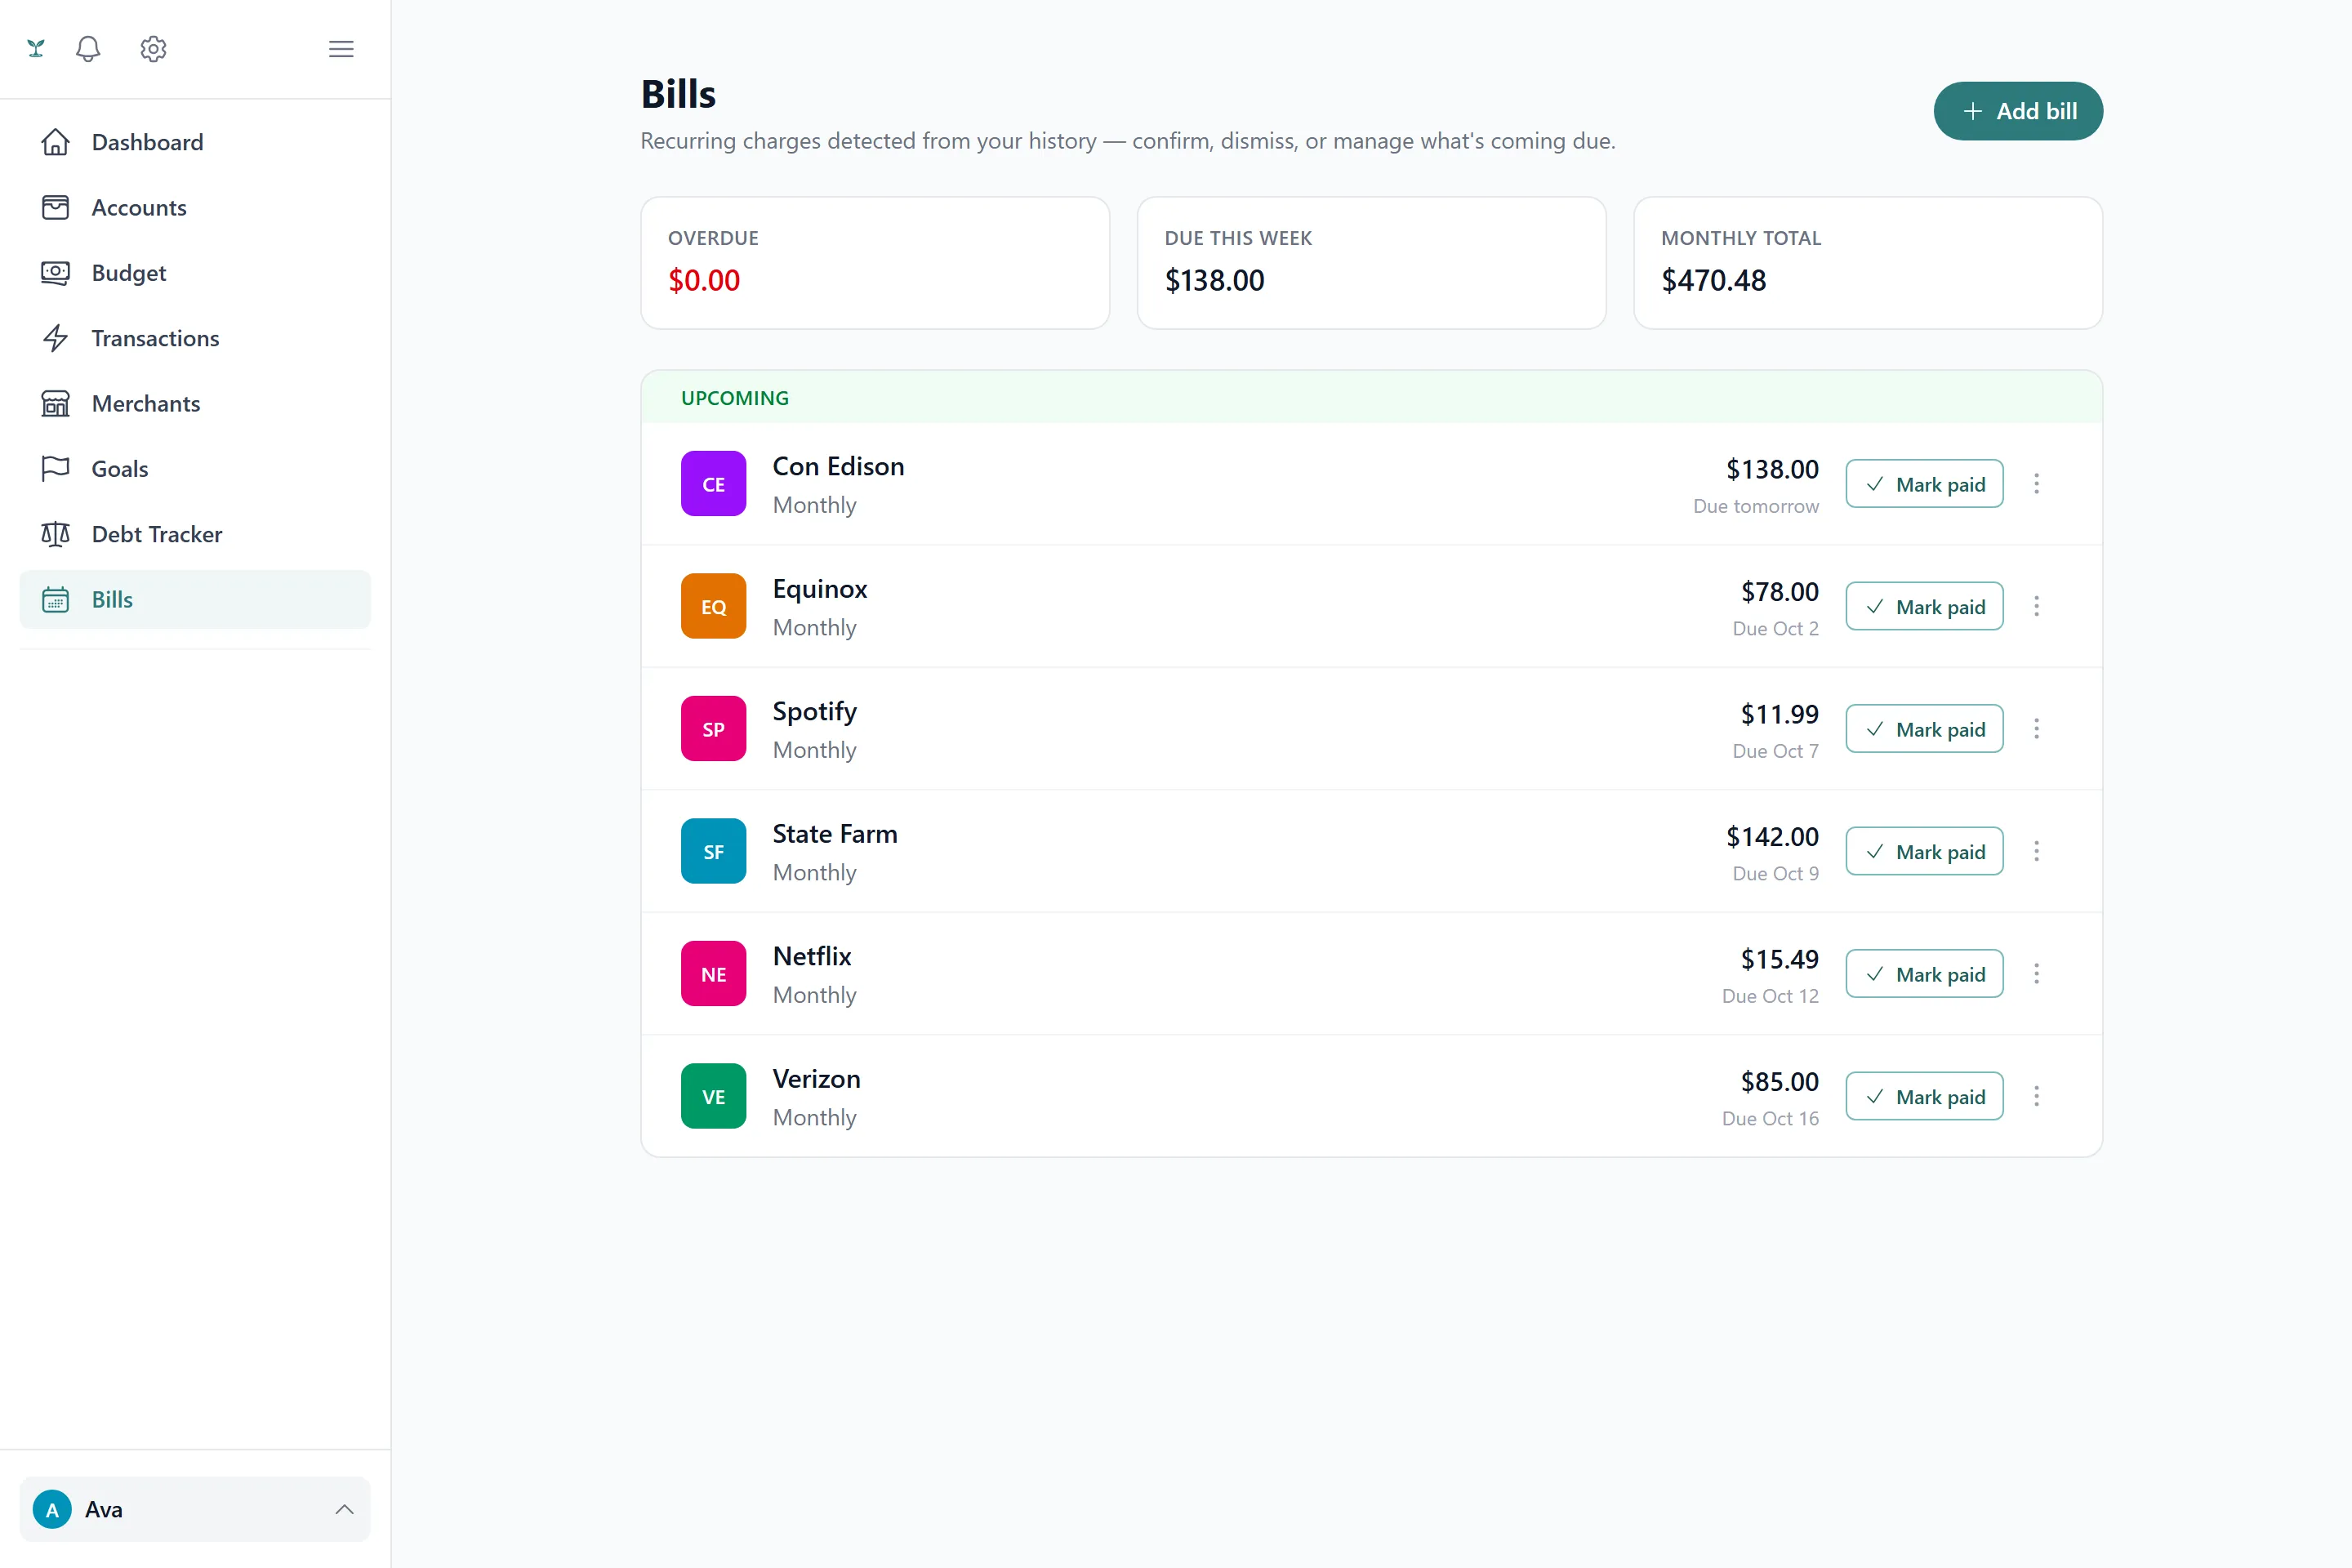Select the Bills sidebar item
This screenshot has width=2352, height=1568.
click(x=195, y=599)
